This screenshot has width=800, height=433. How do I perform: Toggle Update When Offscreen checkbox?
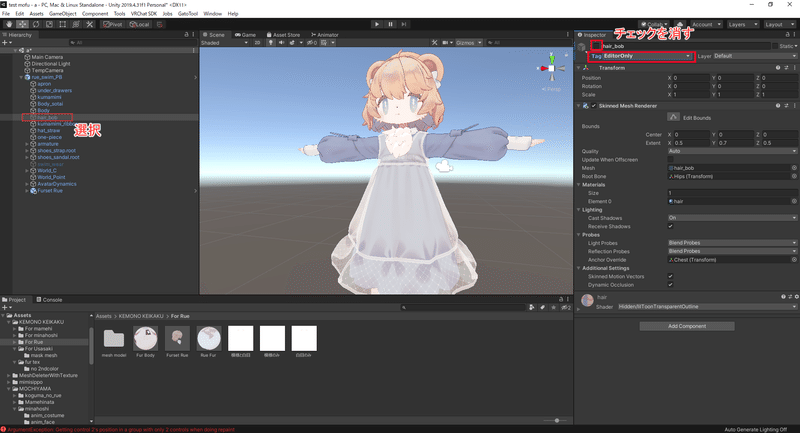click(x=670, y=160)
